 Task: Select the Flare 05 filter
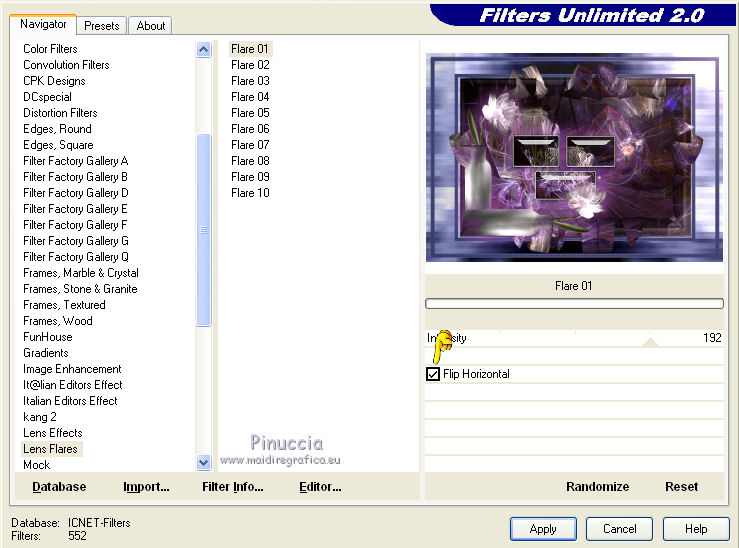(250, 113)
